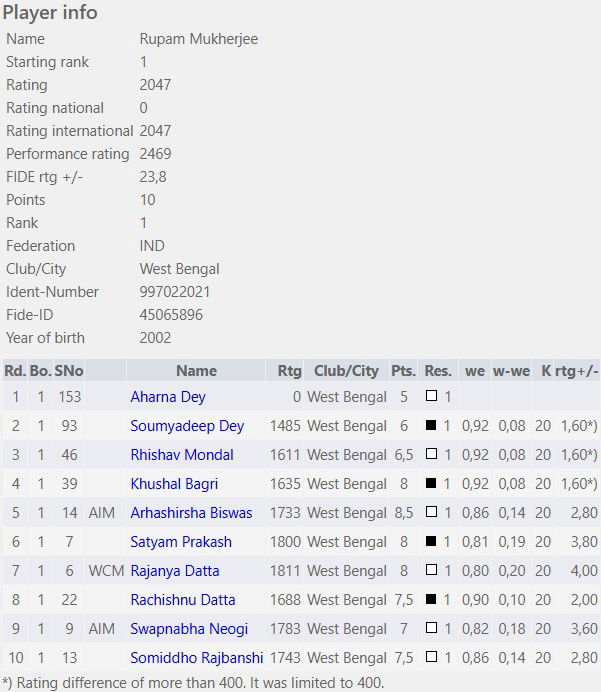The image size is (601, 692).
Task: Open Khushal Bagri player link
Action: [174, 484]
